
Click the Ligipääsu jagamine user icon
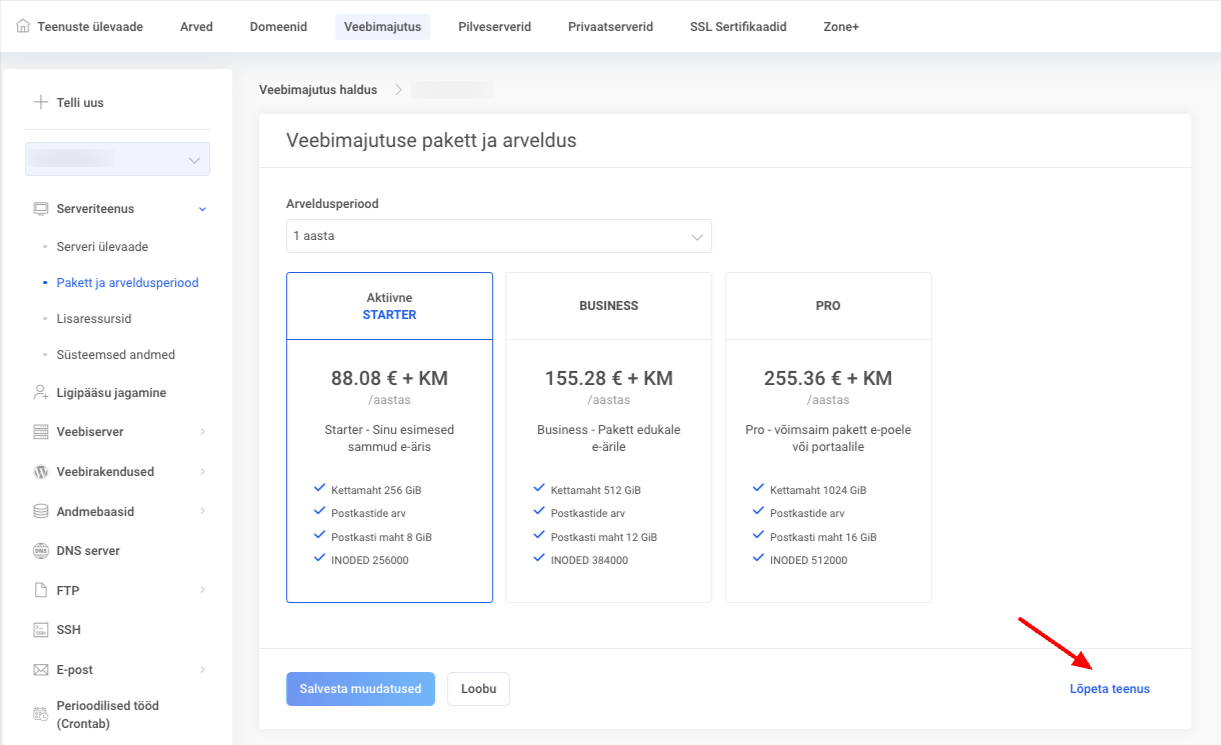tap(41, 393)
